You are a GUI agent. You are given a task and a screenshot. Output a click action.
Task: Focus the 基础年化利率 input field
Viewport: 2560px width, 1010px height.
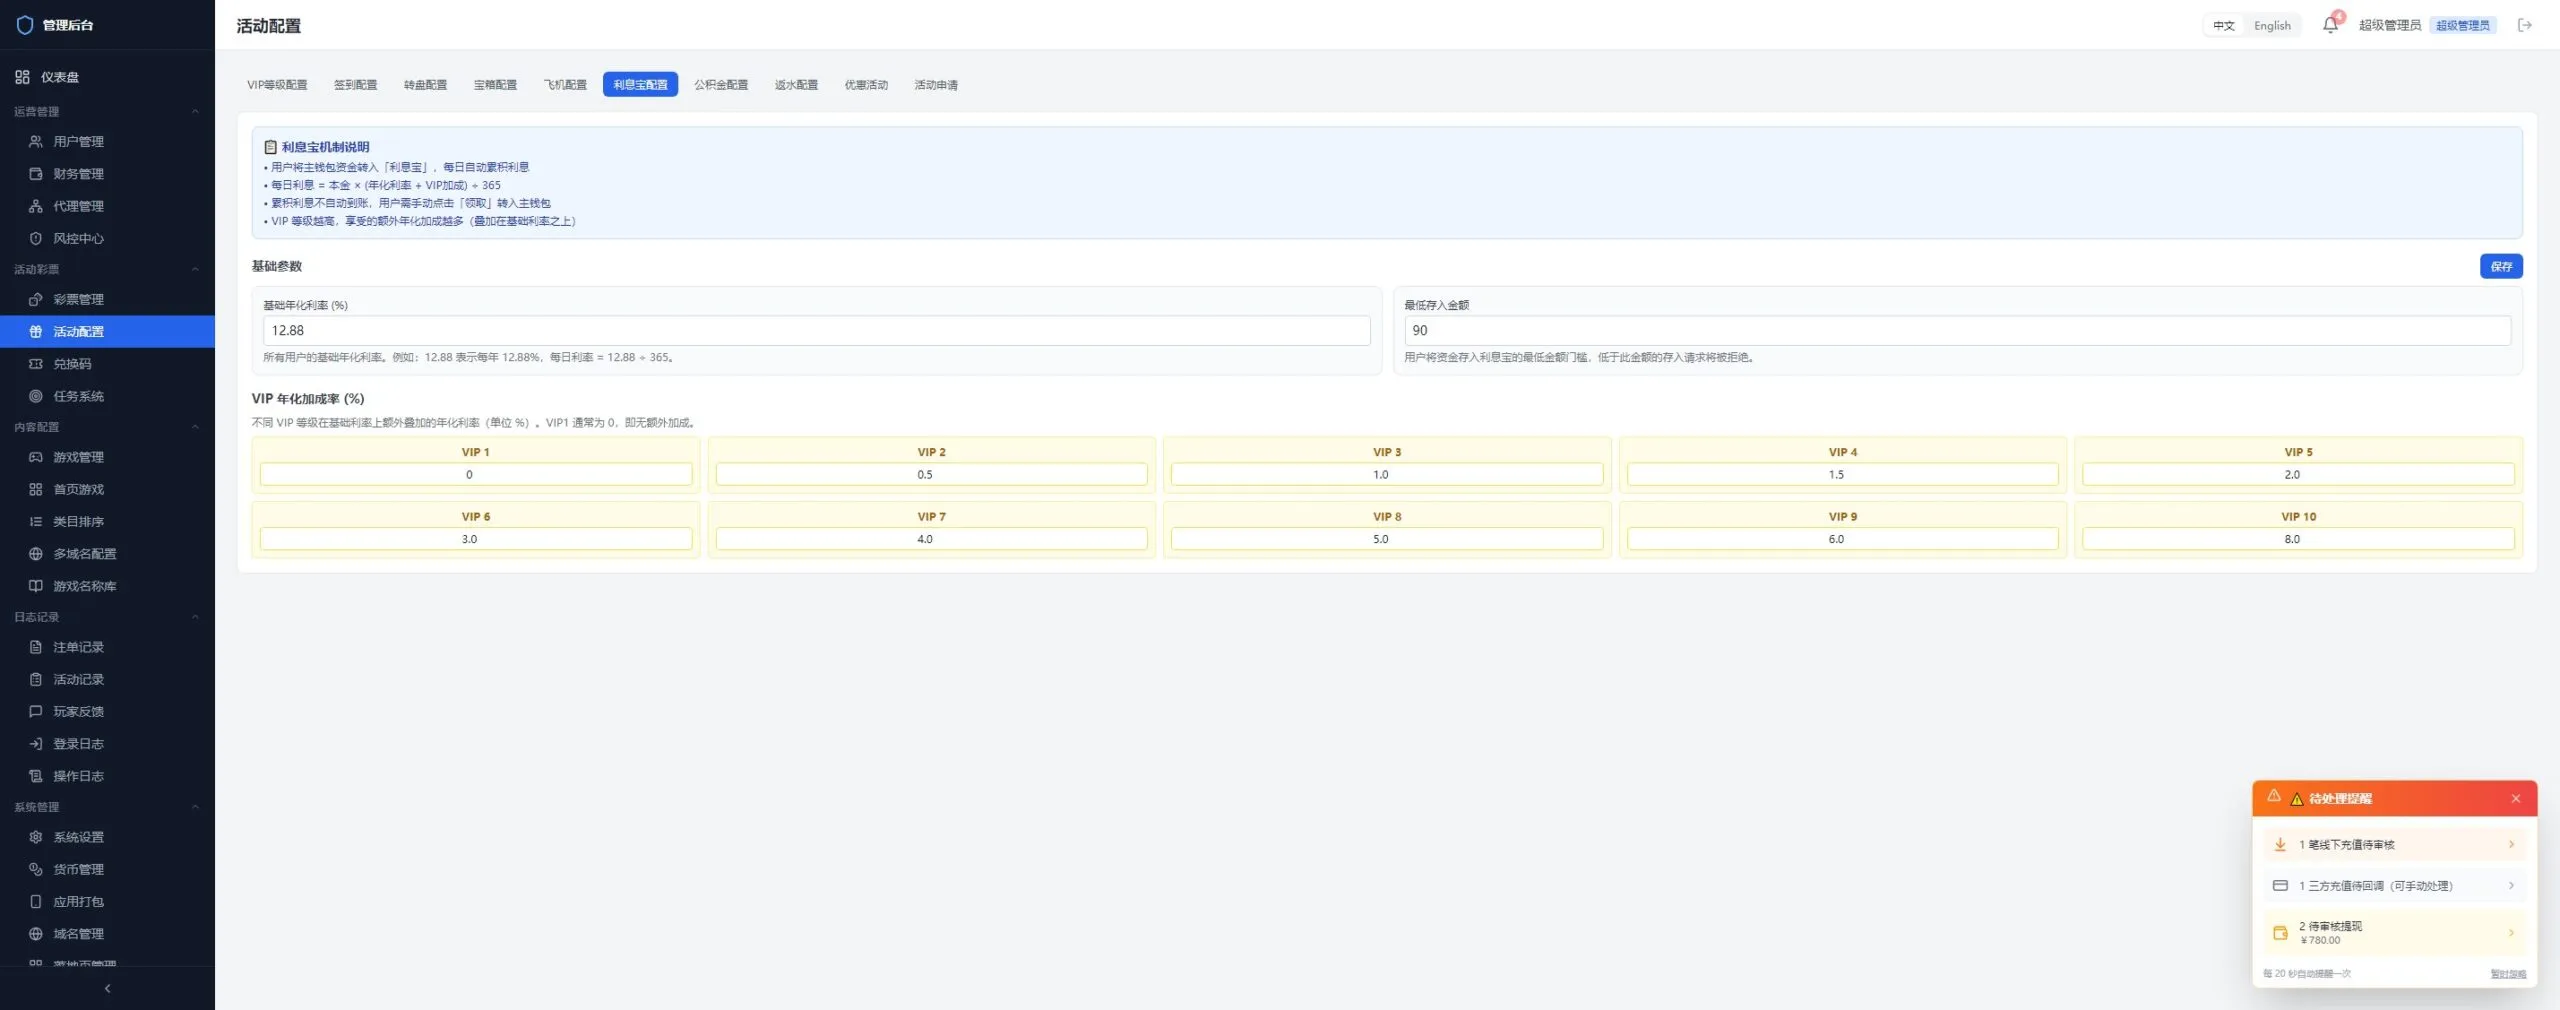816,331
